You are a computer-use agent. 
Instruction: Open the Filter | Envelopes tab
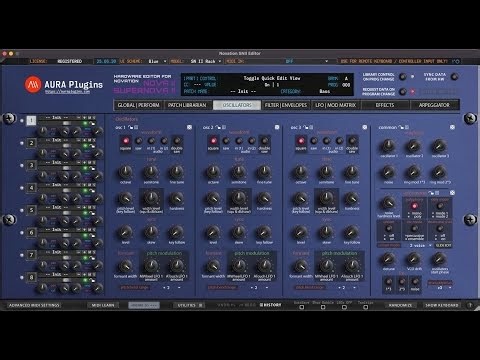(286, 105)
